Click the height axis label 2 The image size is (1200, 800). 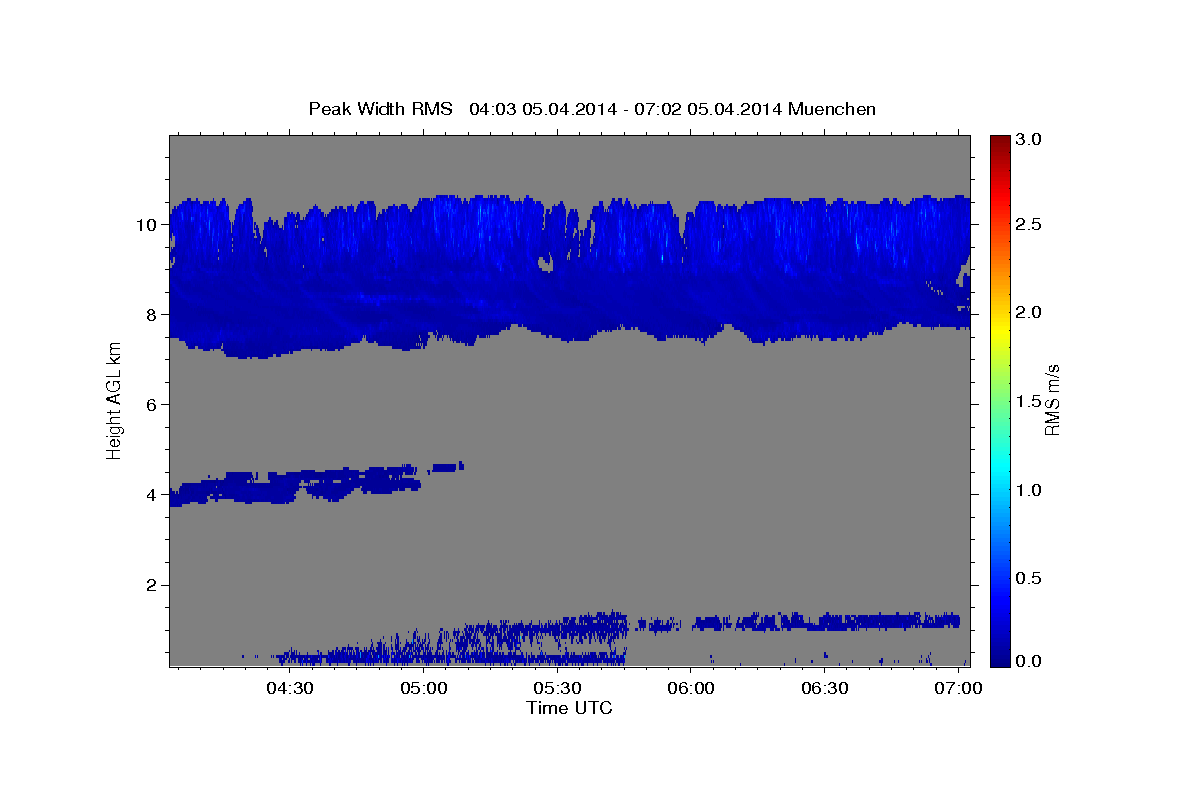pyautogui.click(x=153, y=584)
